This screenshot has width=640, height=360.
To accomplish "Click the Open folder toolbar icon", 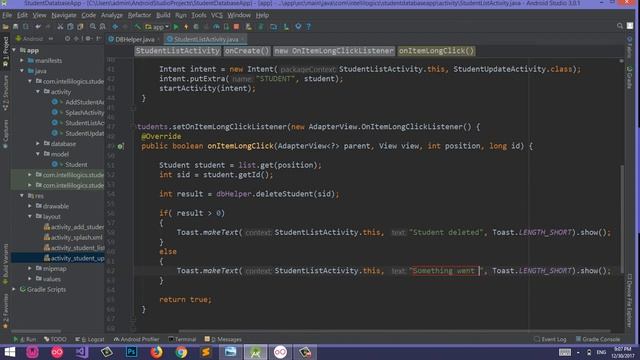I will click(x=5, y=27).
